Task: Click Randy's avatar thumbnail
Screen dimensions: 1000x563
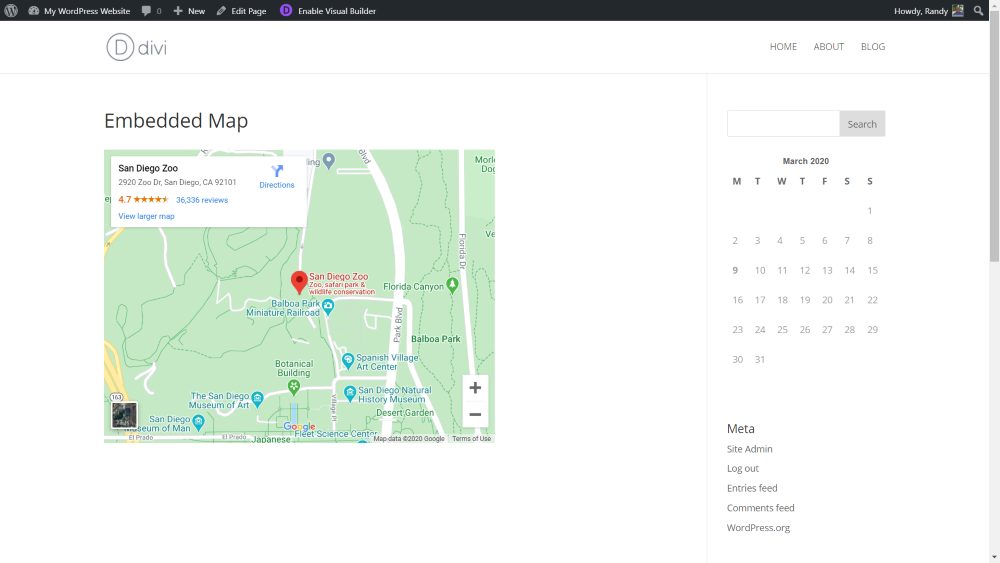Action: pos(958,10)
